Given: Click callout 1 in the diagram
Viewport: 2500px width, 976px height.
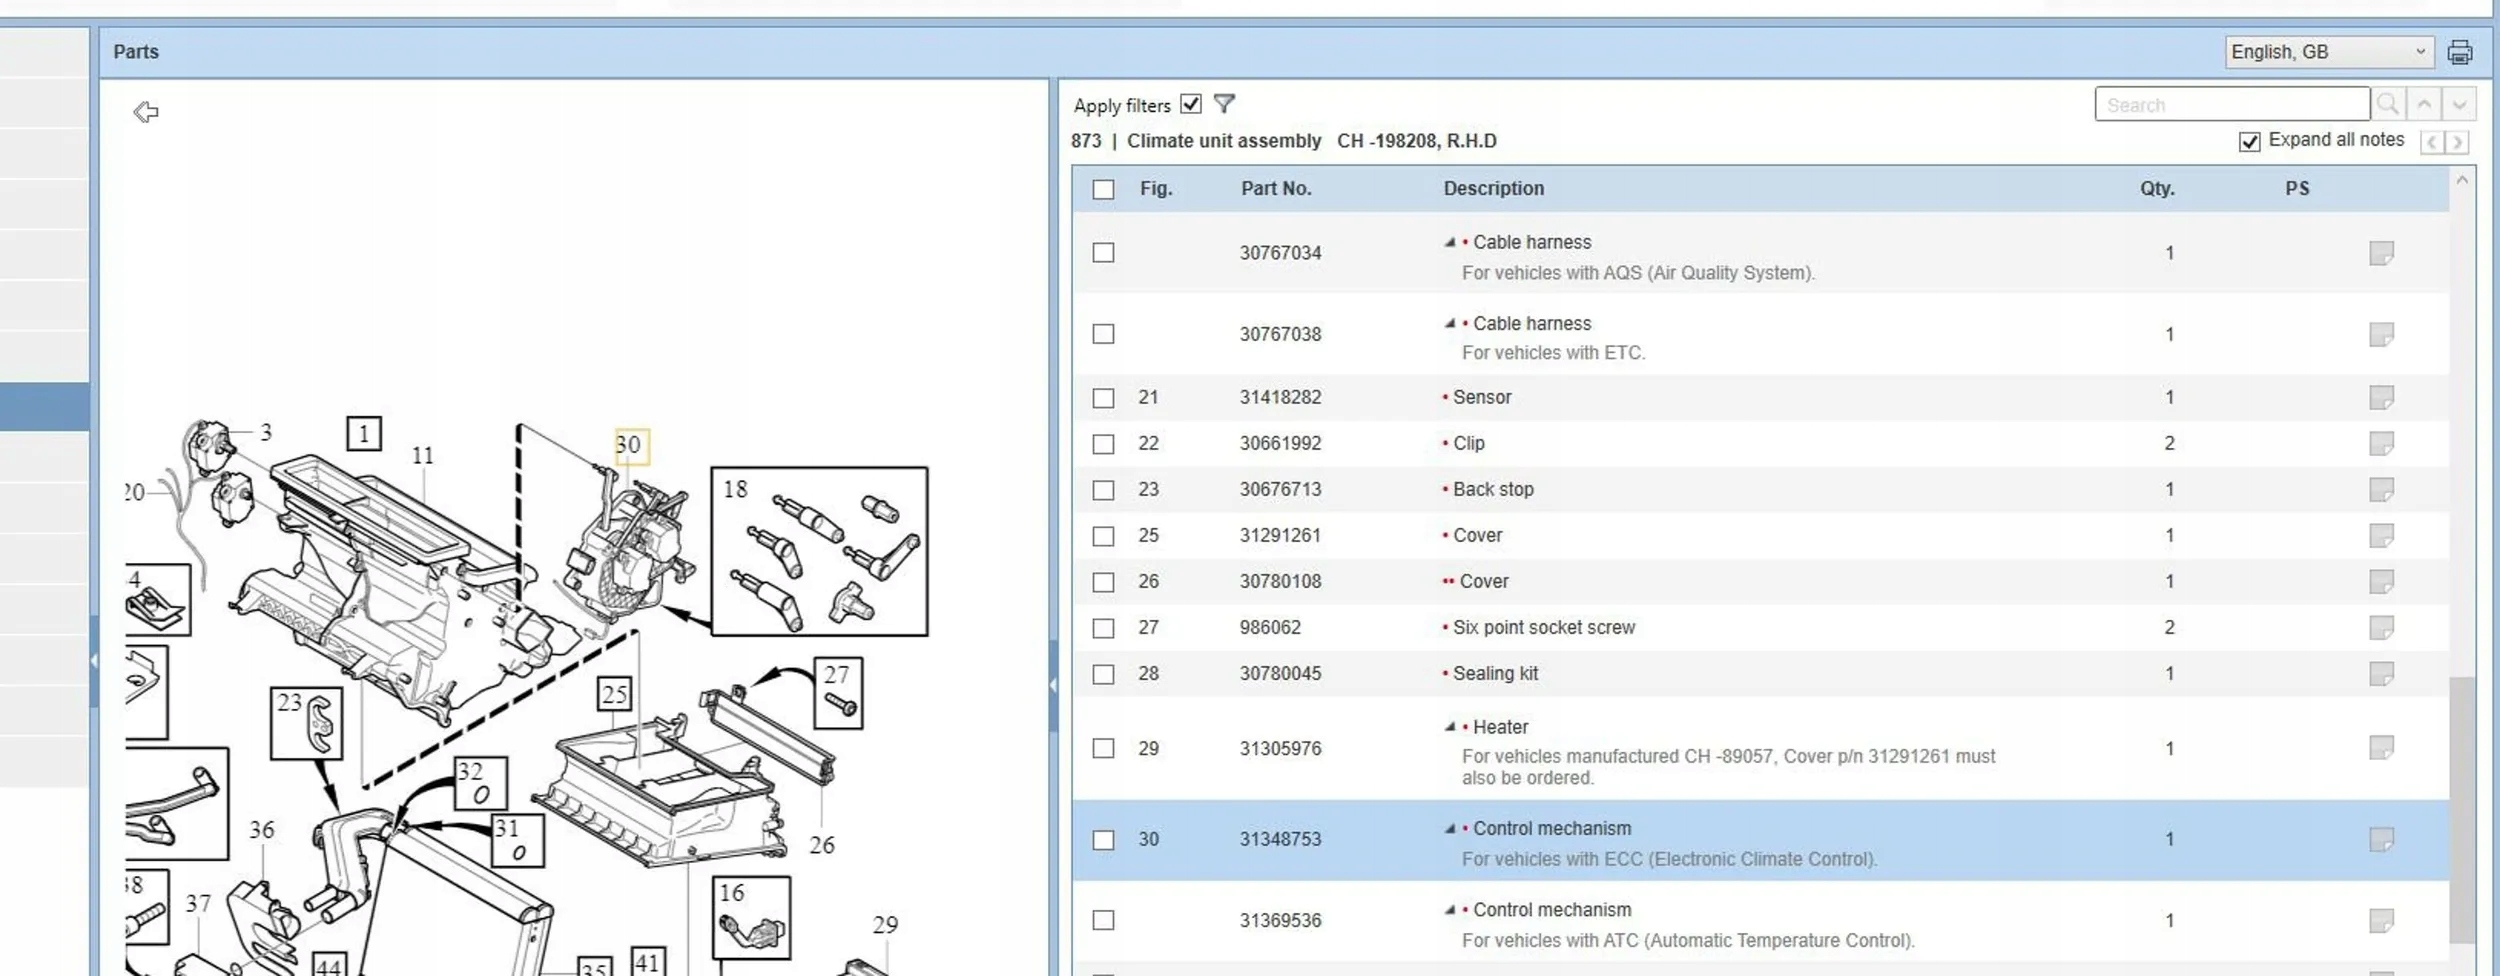Looking at the screenshot, I should (x=364, y=434).
